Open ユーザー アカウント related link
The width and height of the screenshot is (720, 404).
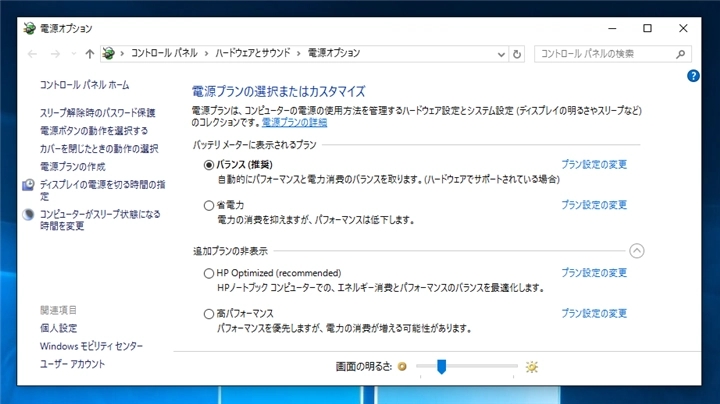point(72,364)
